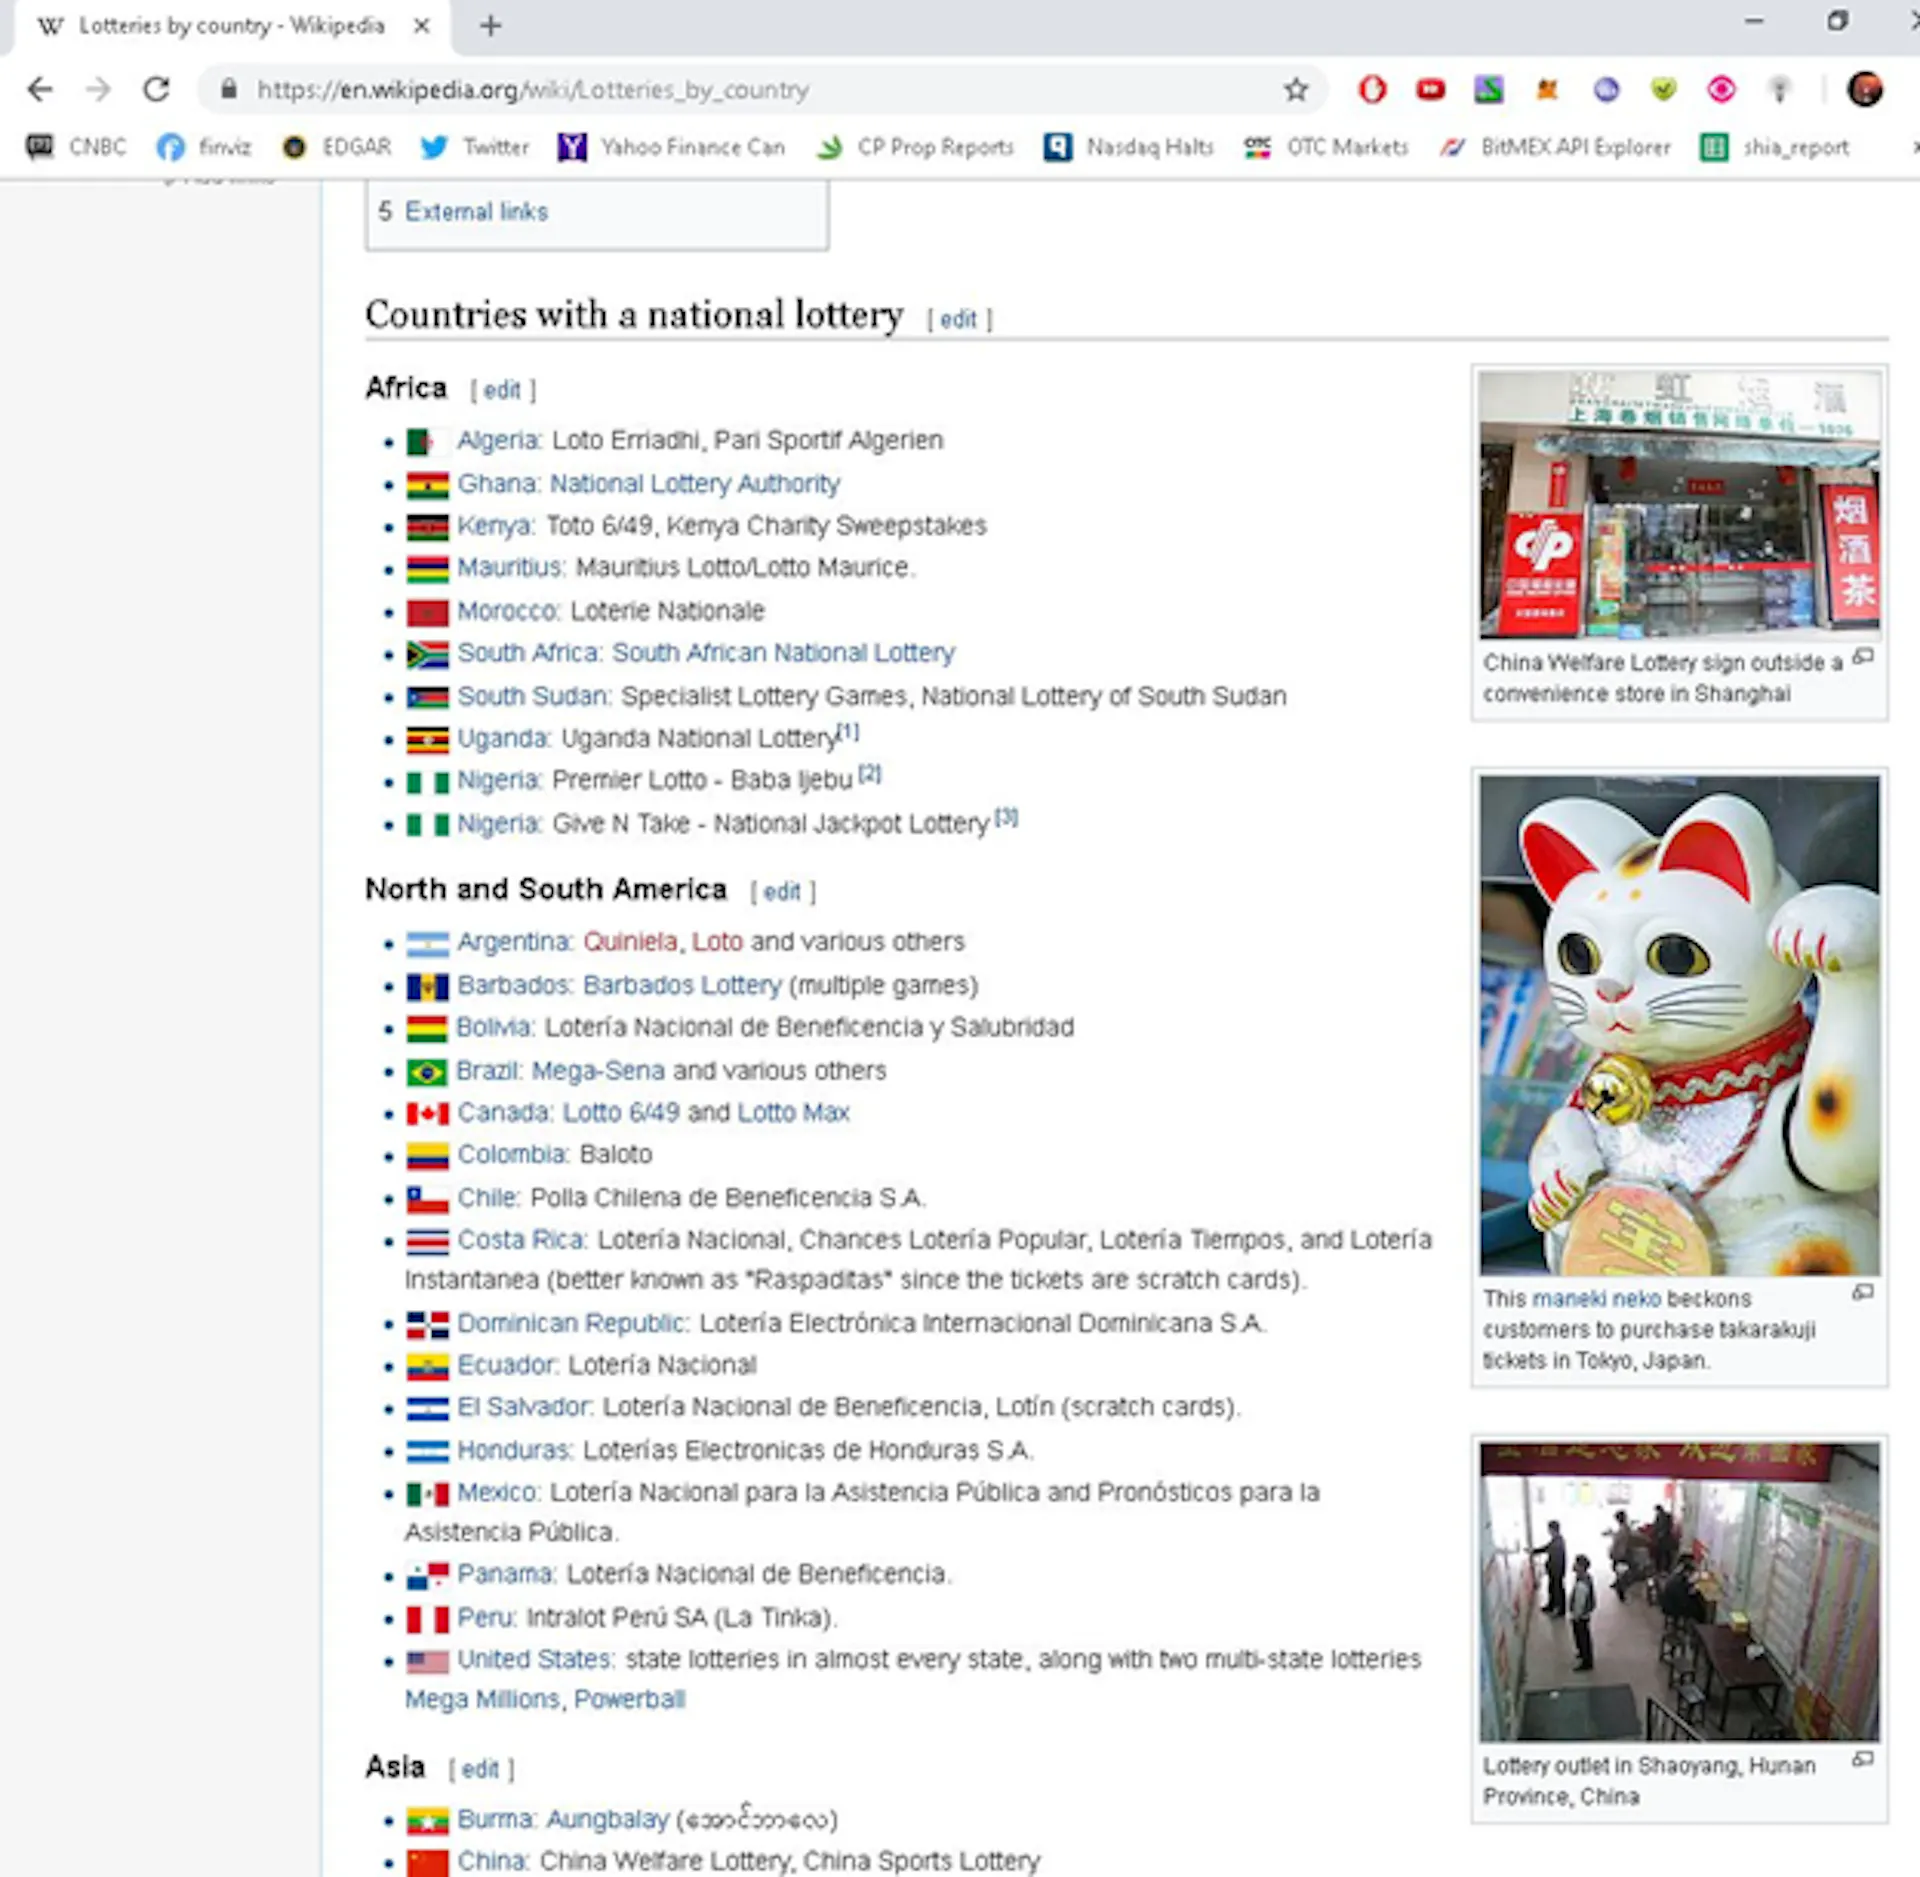Click the address bar URL field

coord(760,90)
